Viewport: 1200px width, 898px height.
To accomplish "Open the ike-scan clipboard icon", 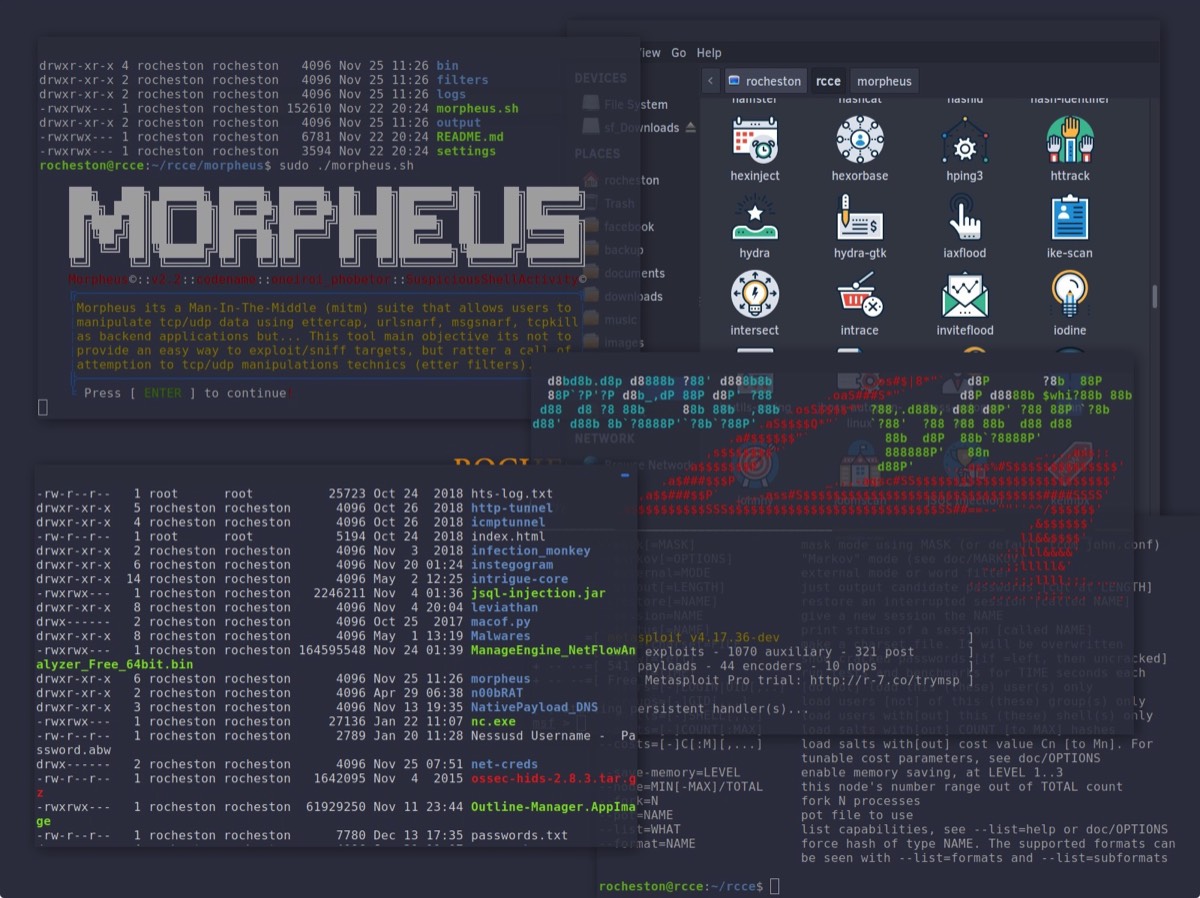I will click(1069, 218).
